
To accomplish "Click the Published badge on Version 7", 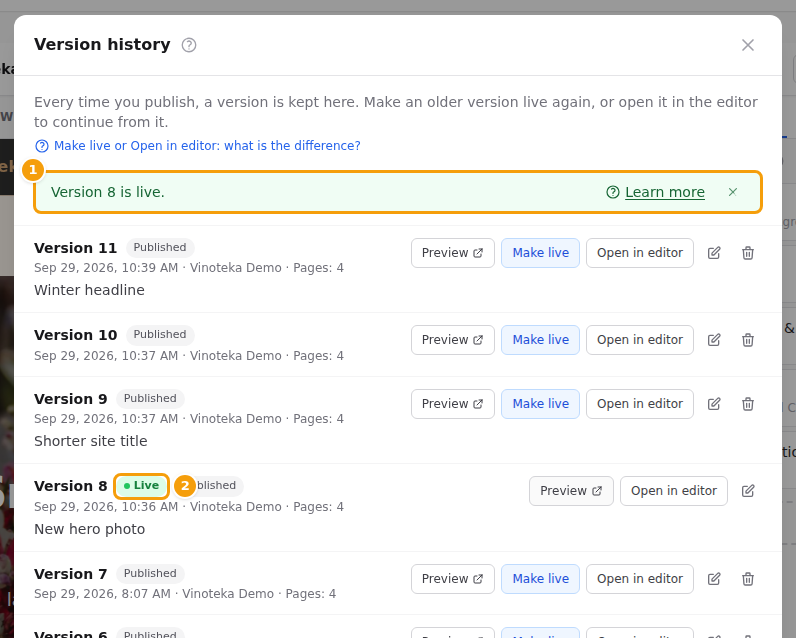I will [150, 574].
